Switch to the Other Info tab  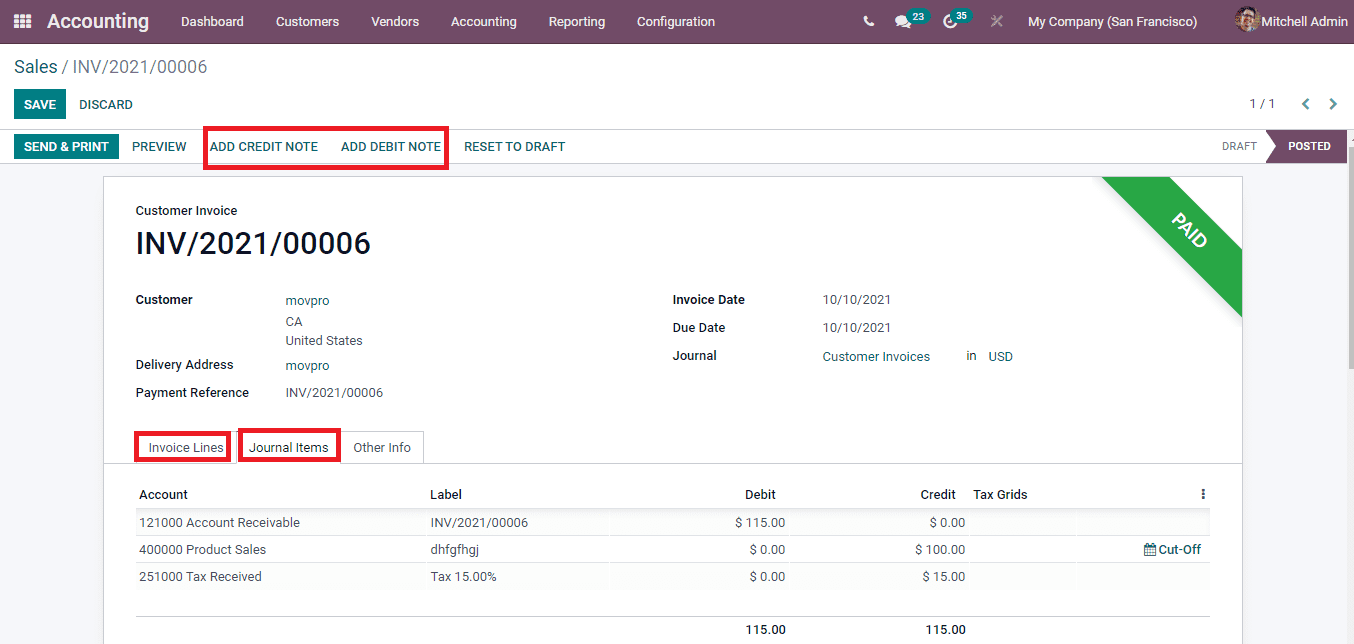coord(382,447)
